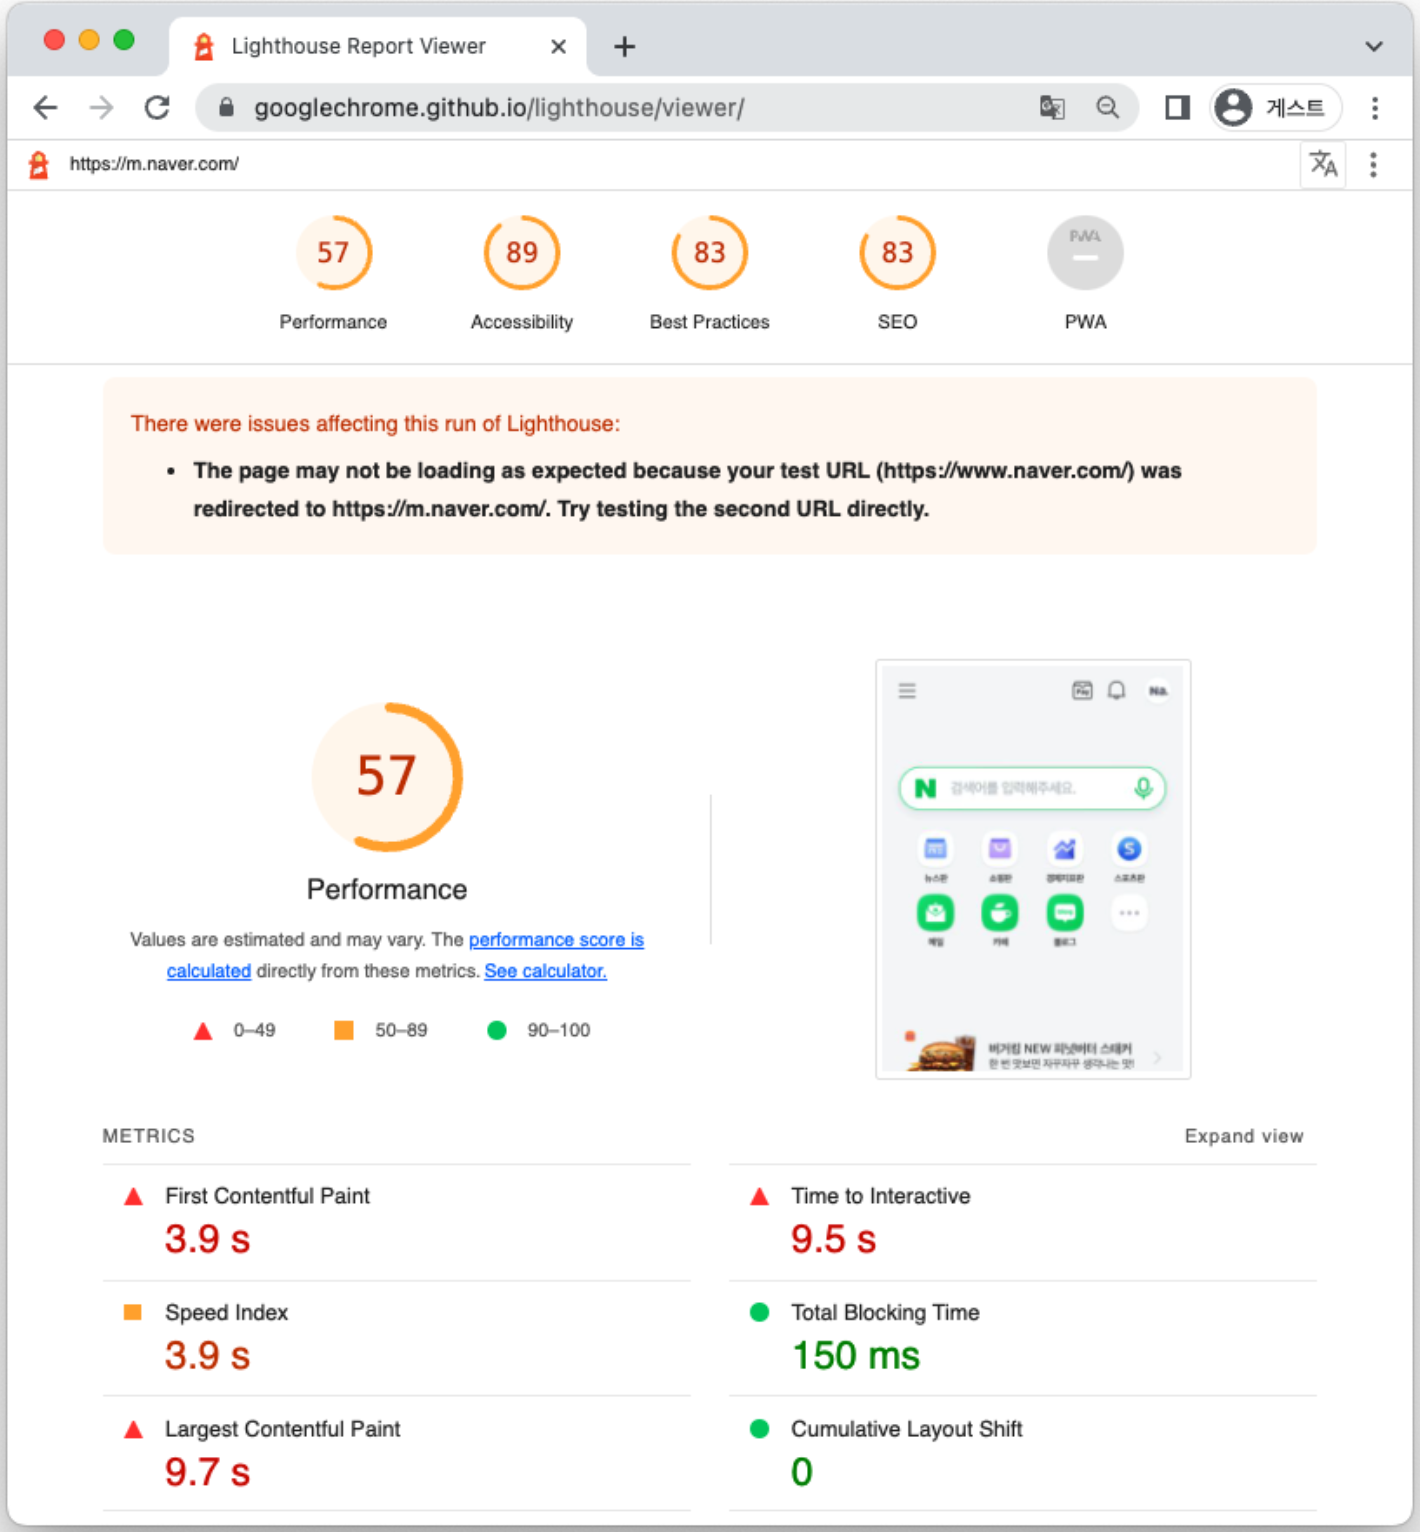
Task: Click the final screenshot thumbnail of Naver
Action: point(1033,869)
